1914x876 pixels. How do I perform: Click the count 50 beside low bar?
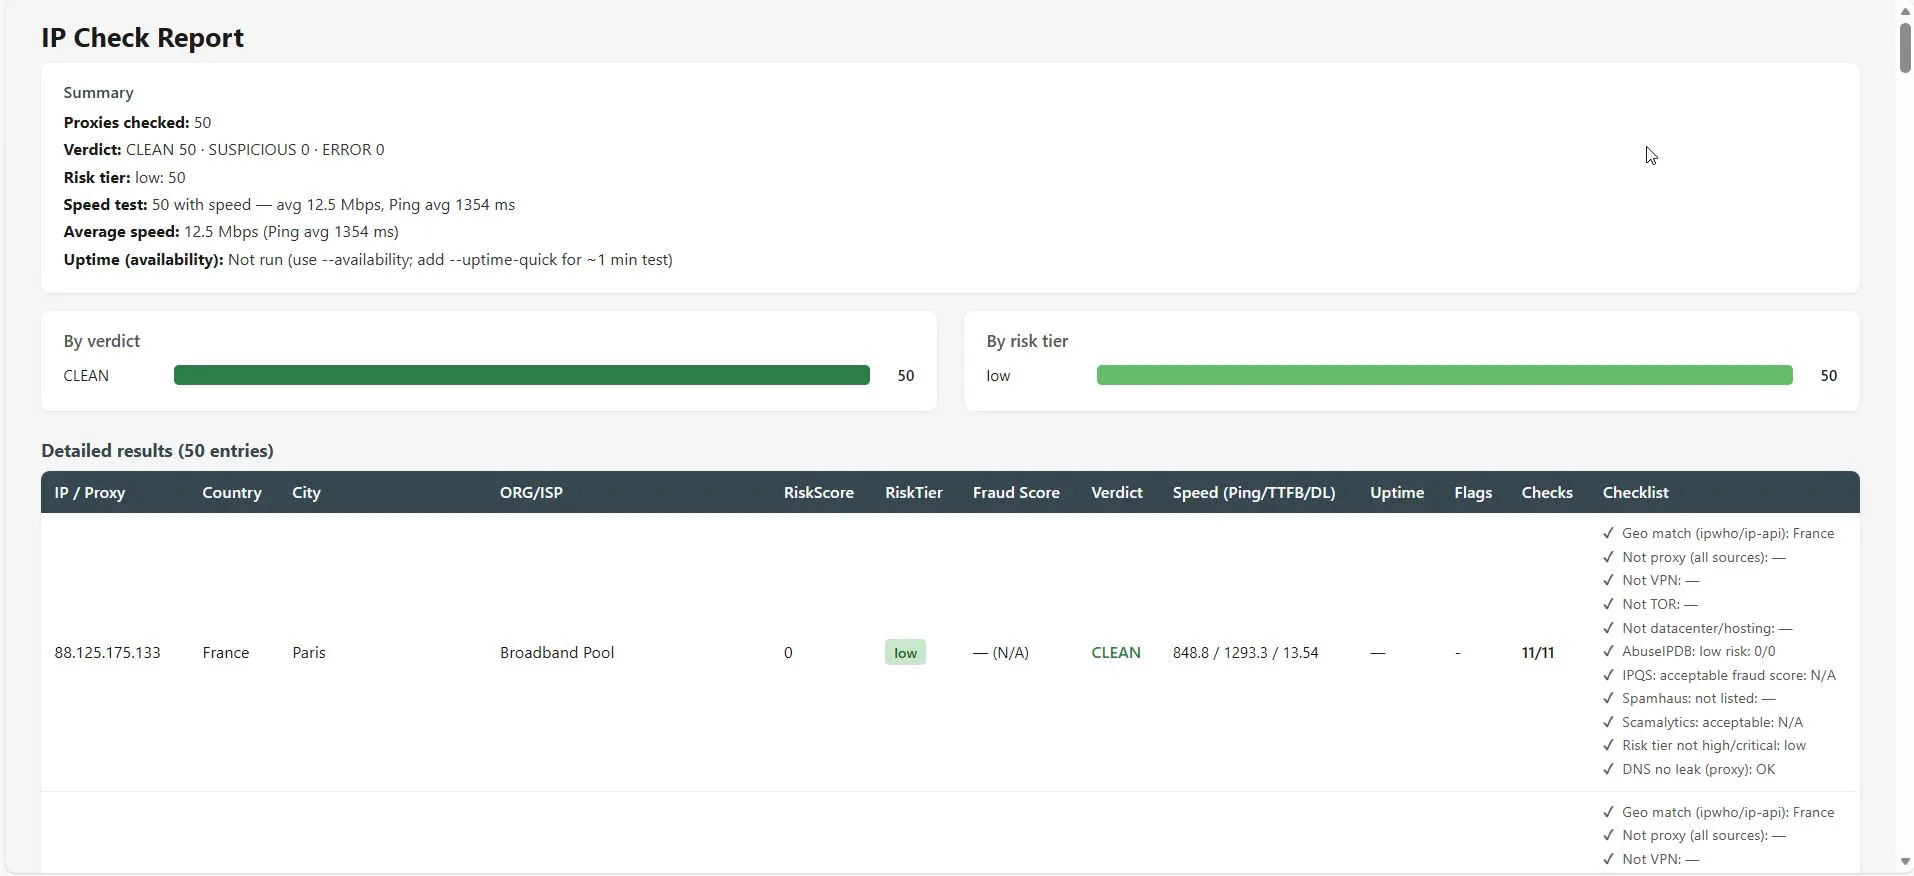click(x=1828, y=375)
